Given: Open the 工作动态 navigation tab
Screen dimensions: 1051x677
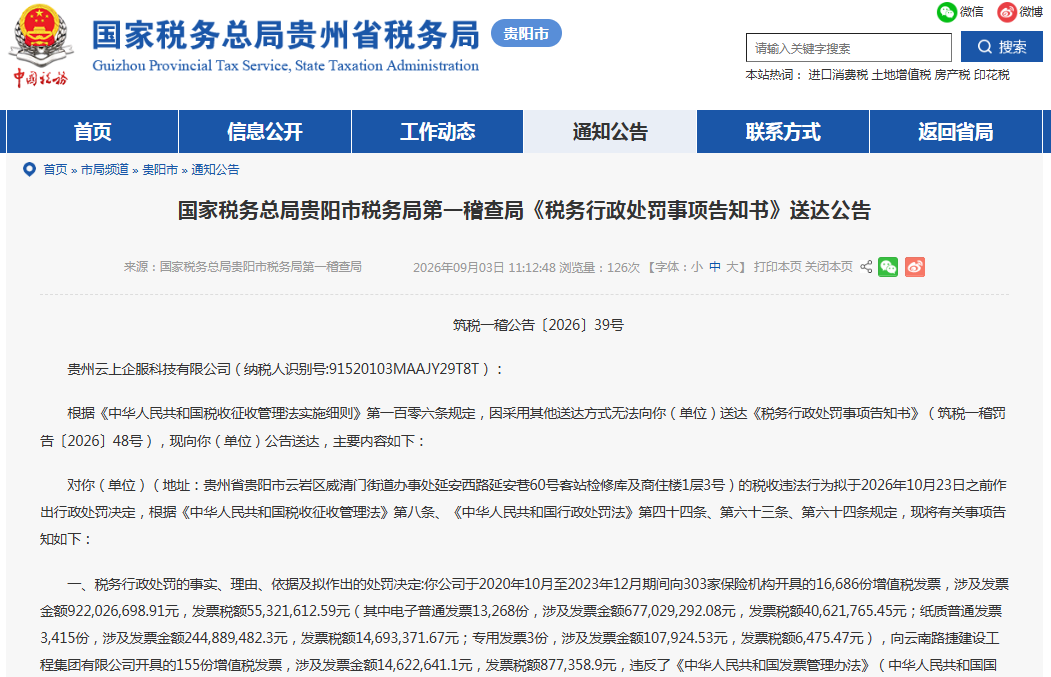Looking at the screenshot, I should [x=437, y=131].
